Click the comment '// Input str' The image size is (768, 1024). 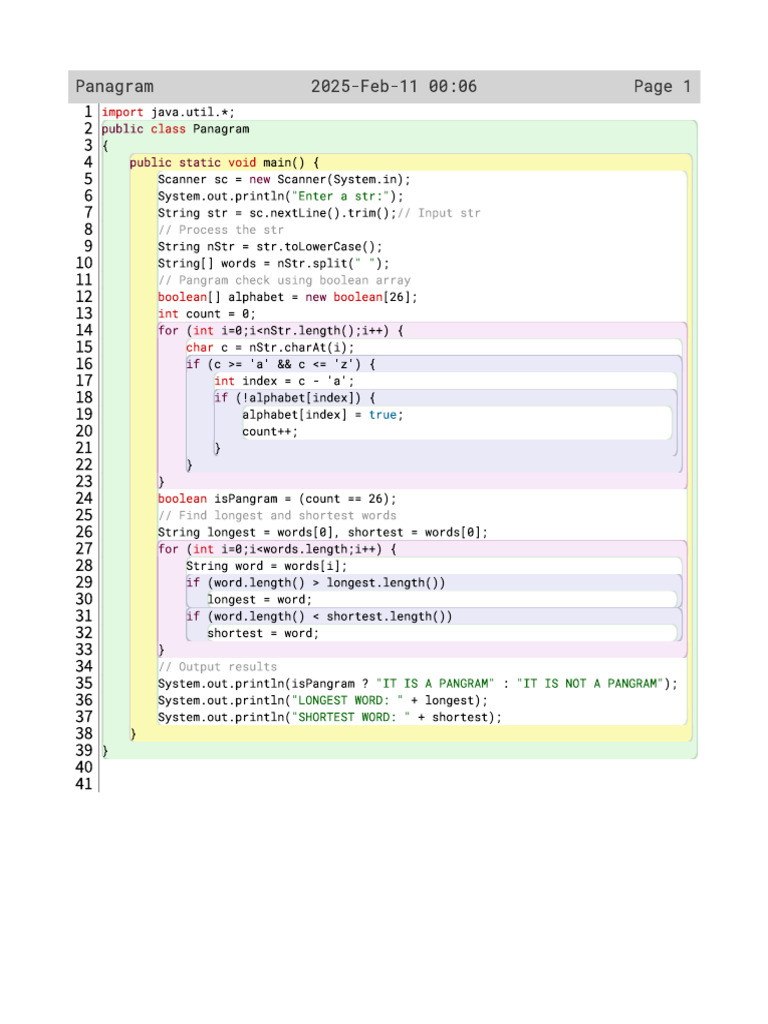coord(440,214)
